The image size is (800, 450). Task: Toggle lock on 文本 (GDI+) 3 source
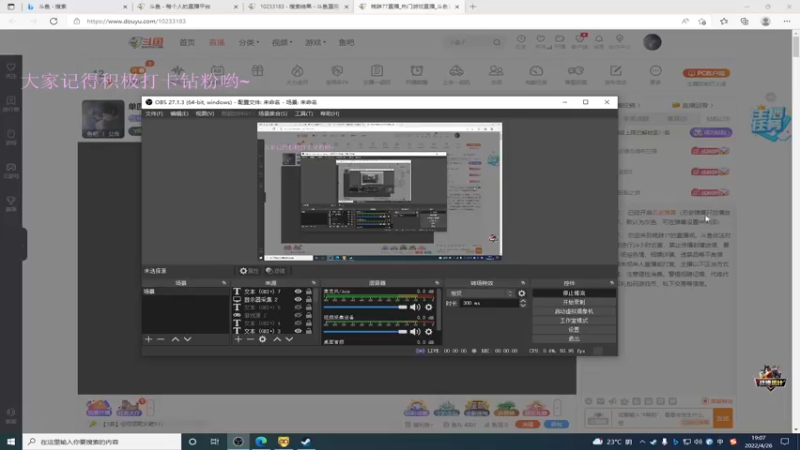tap(309, 331)
